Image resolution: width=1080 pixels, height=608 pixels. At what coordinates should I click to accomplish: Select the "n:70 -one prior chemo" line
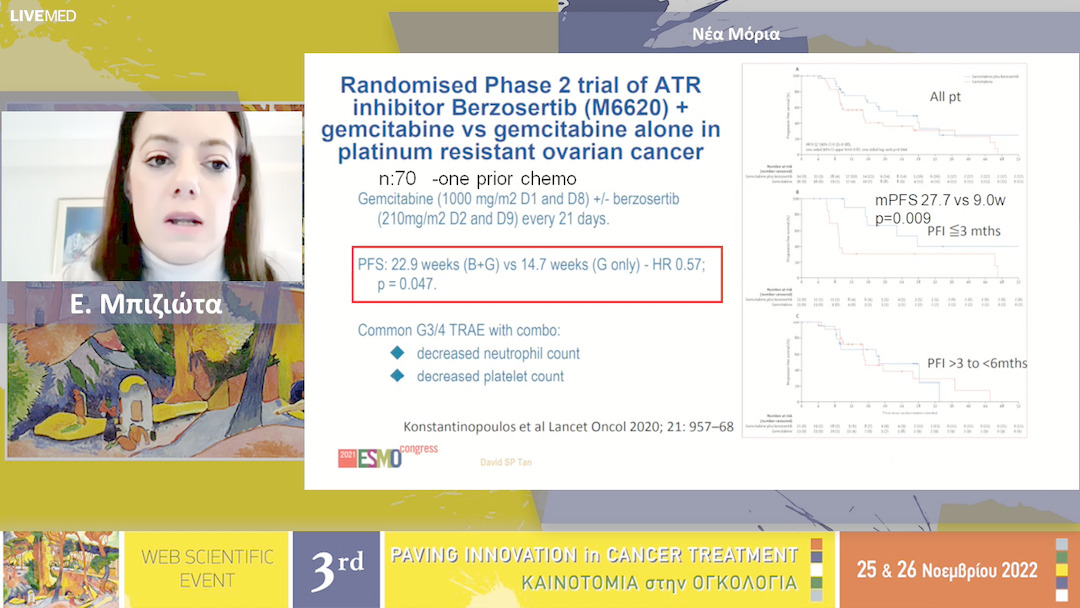tap(477, 179)
